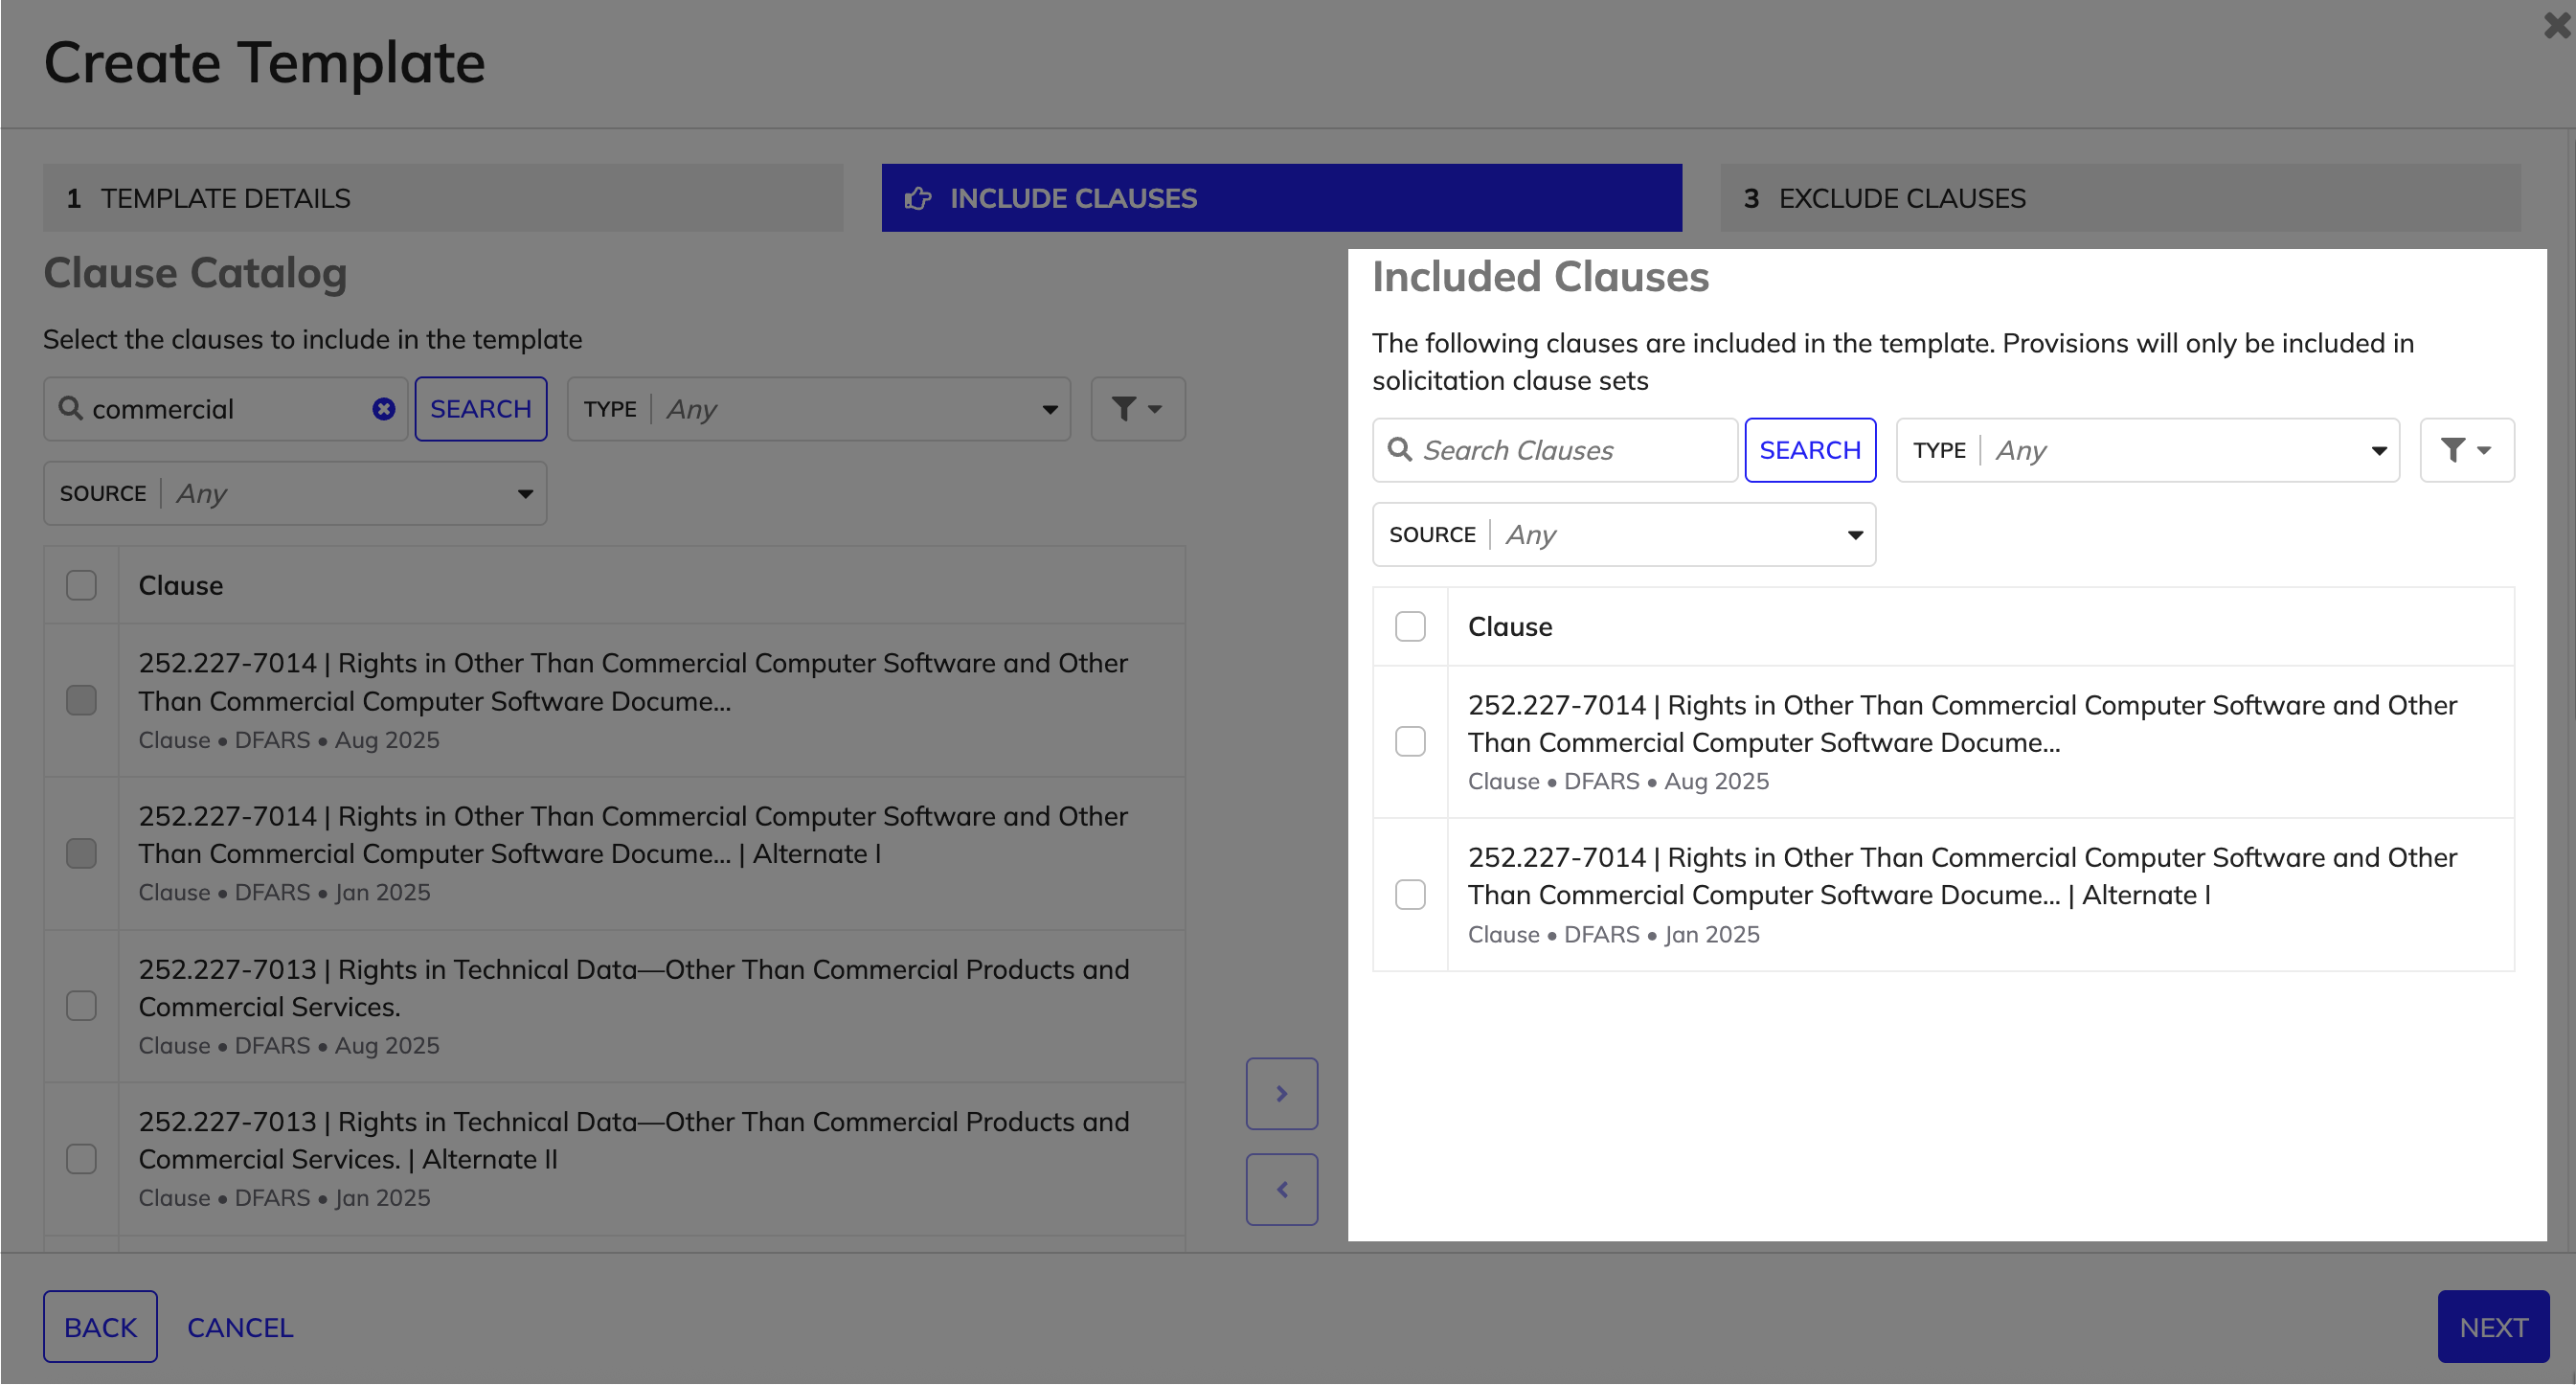The image size is (2576, 1385).
Task: Focus the catalog search field containing commercial
Action: tap(225, 409)
